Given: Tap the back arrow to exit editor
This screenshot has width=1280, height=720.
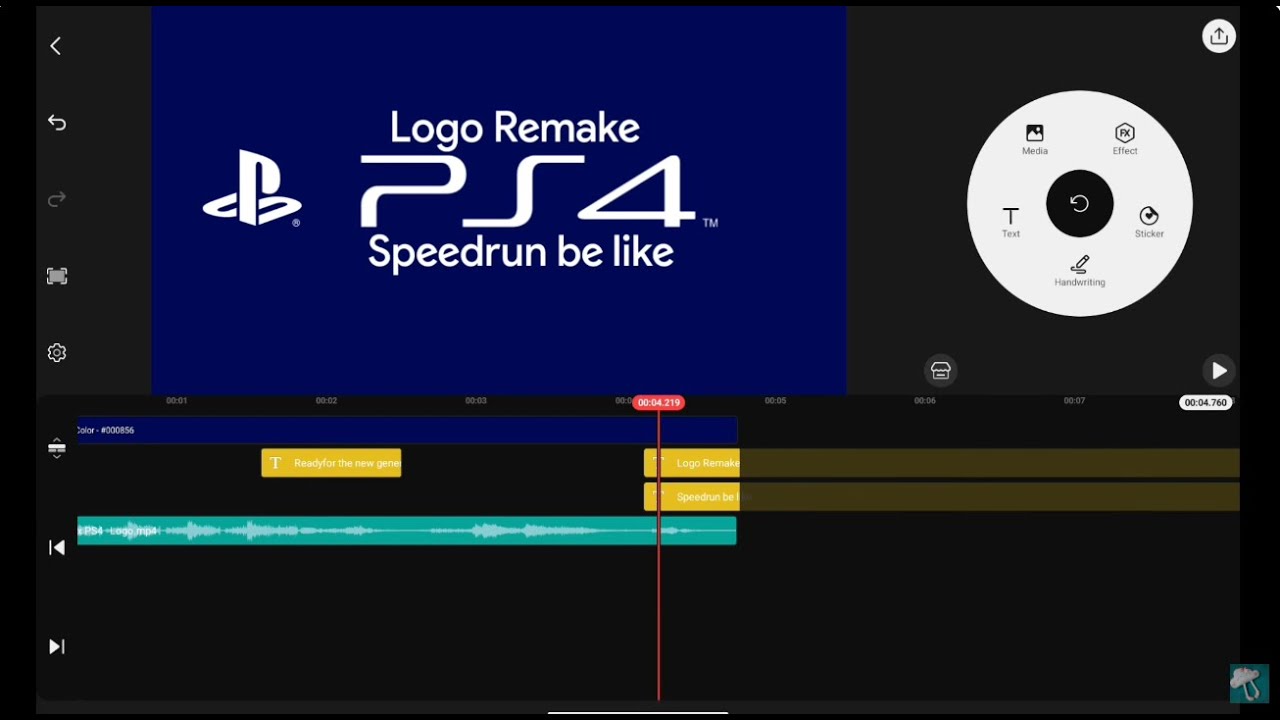Looking at the screenshot, I should pyautogui.click(x=56, y=46).
